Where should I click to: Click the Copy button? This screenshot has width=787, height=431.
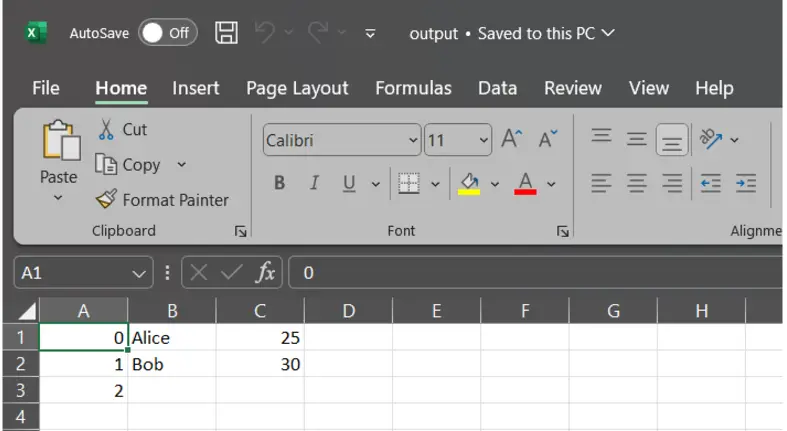pyautogui.click(x=128, y=165)
